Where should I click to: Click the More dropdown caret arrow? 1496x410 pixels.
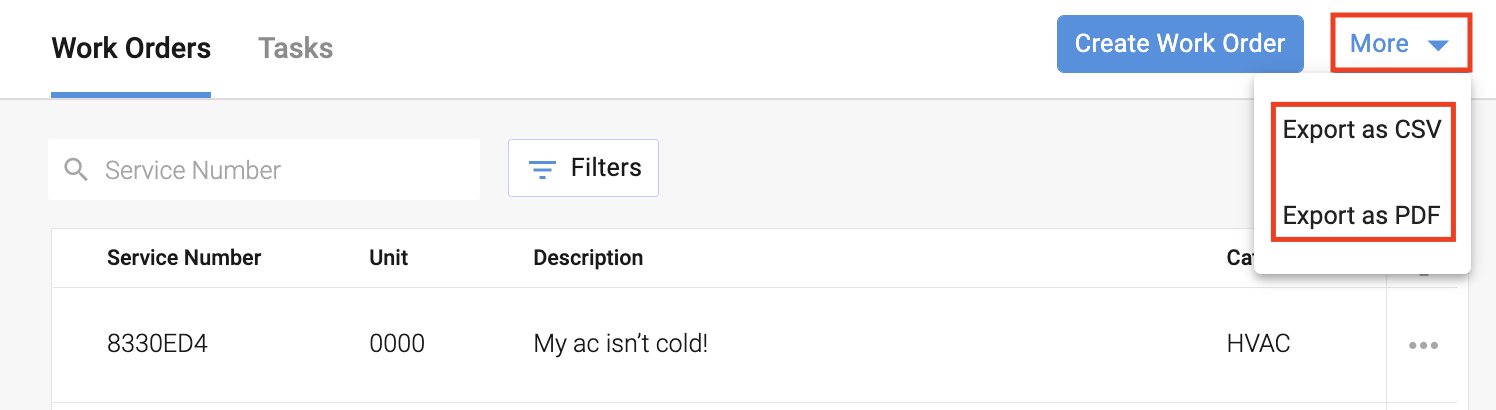tap(1438, 45)
